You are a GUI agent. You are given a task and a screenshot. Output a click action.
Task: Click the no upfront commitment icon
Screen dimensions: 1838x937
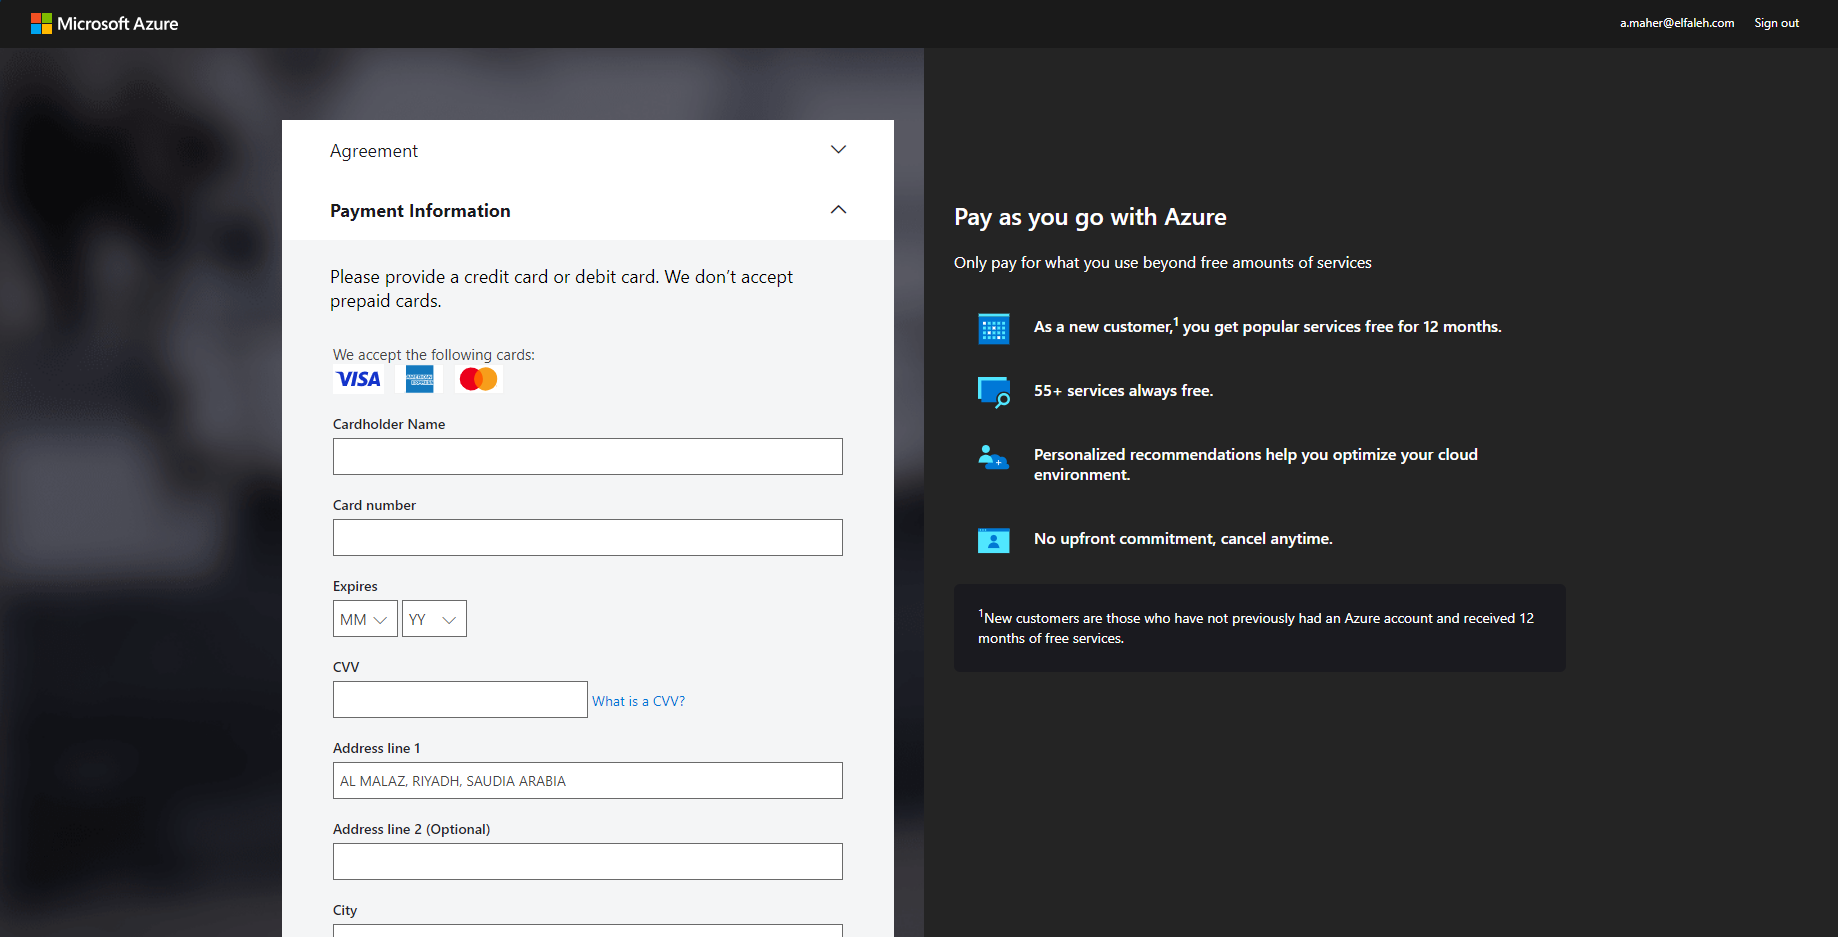[994, 540]
